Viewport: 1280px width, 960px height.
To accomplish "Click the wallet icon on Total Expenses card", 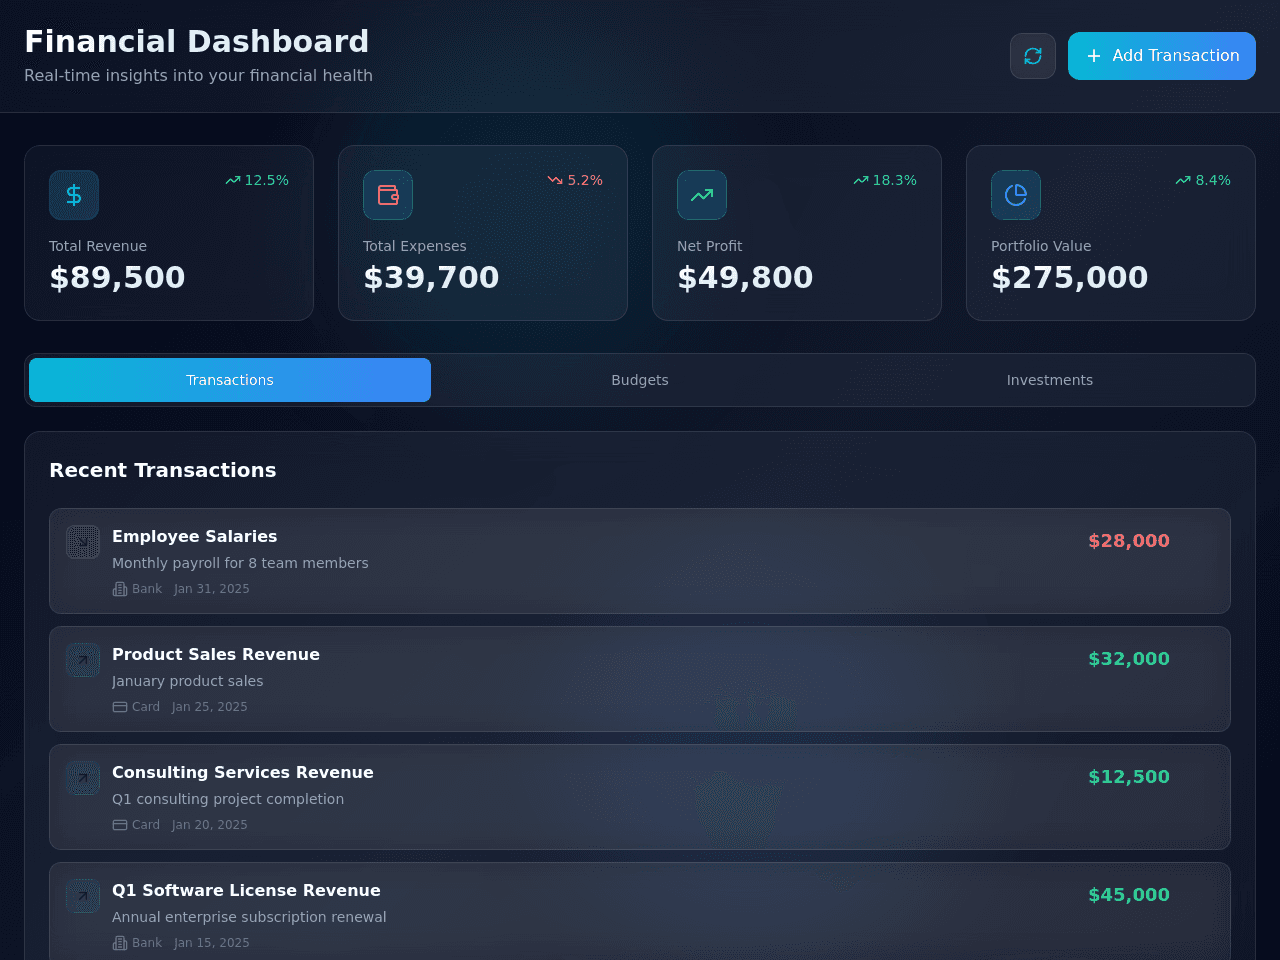I will tap(388, 195).
